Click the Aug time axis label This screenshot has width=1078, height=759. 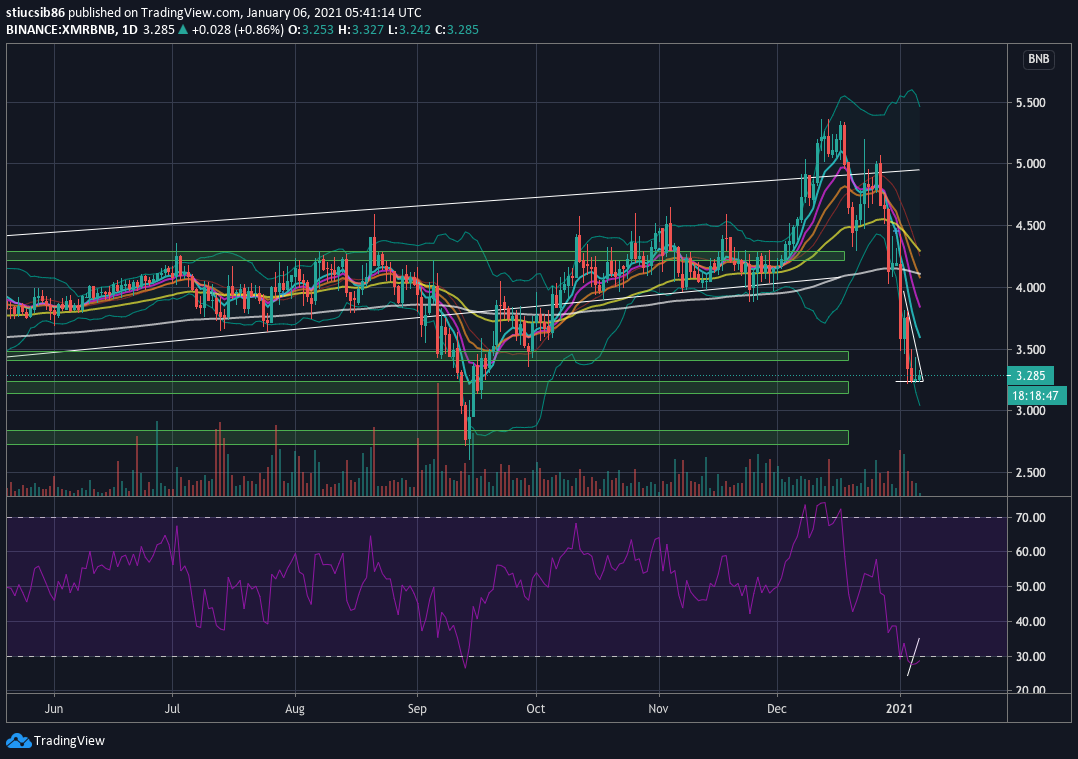point(295,708)
